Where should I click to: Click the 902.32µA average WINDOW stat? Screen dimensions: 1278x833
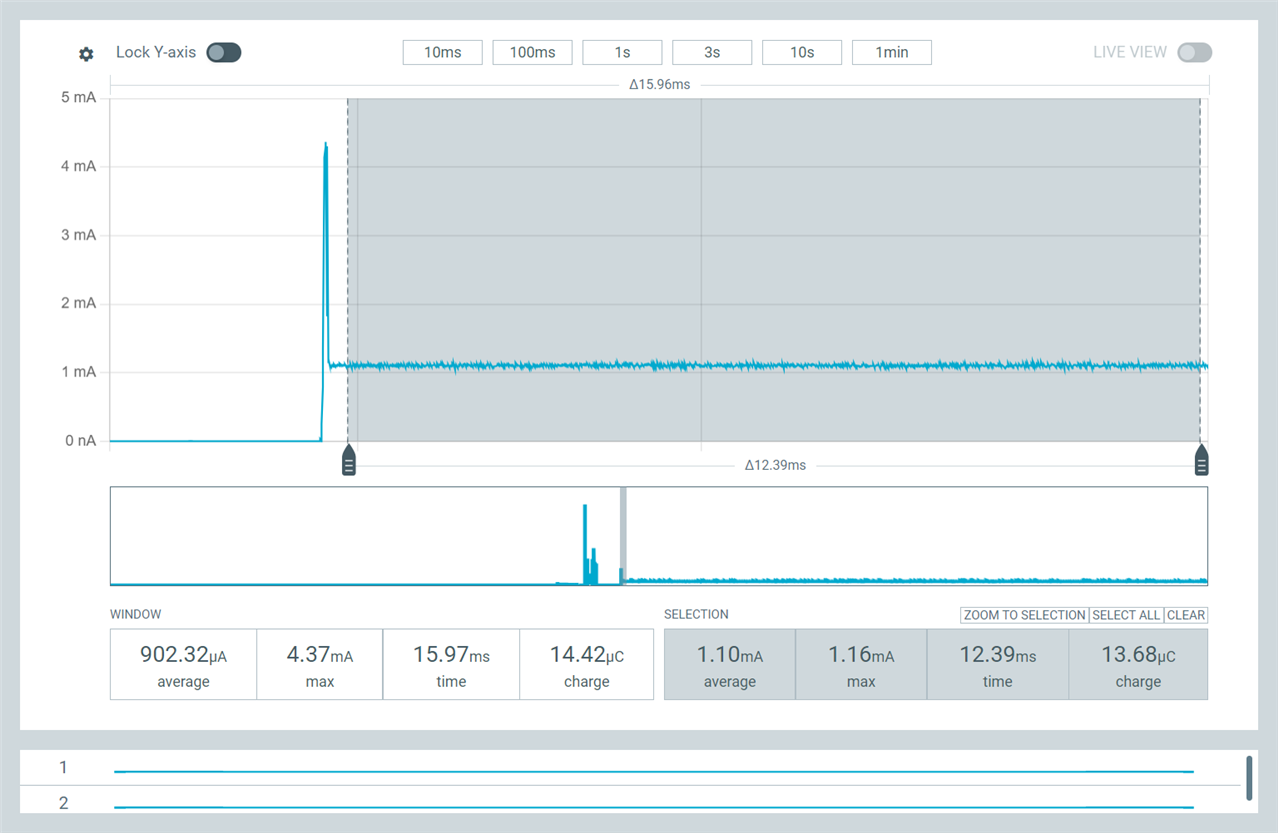point(183,664)
